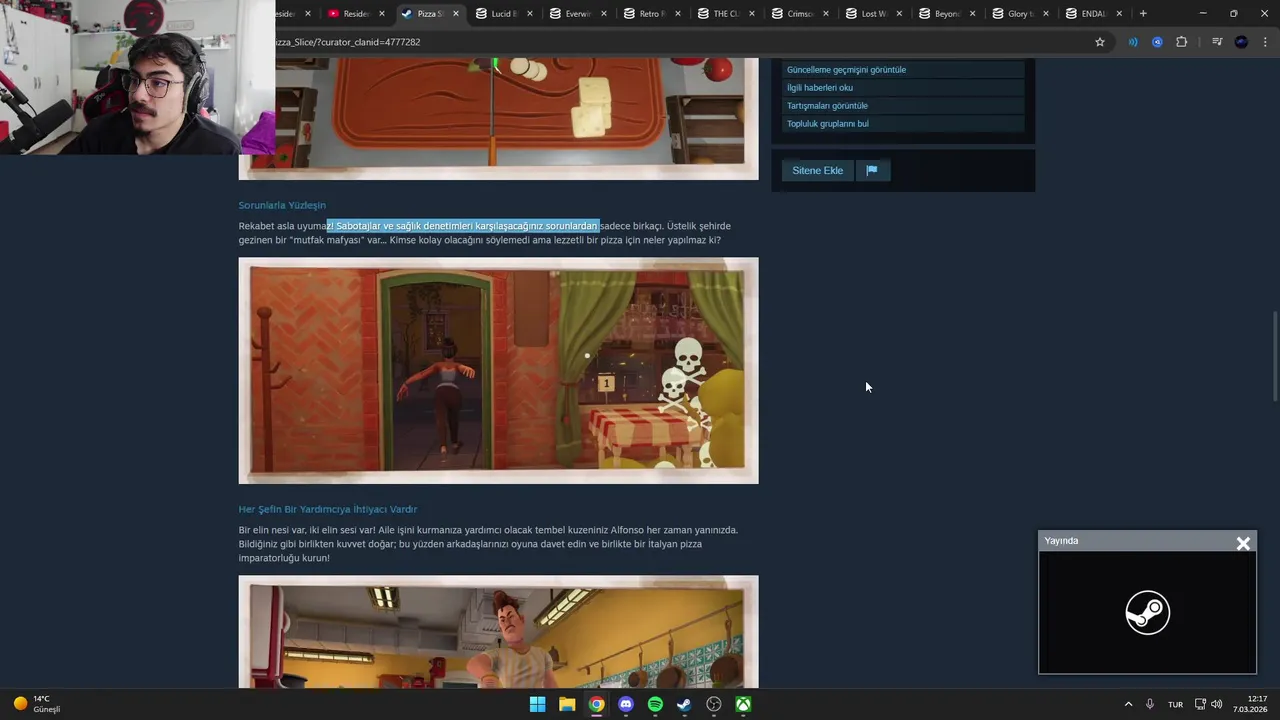1280x720 pixels.
Task: Open the Extensions puzzle-piece menu
Action: coord(1181,42)
